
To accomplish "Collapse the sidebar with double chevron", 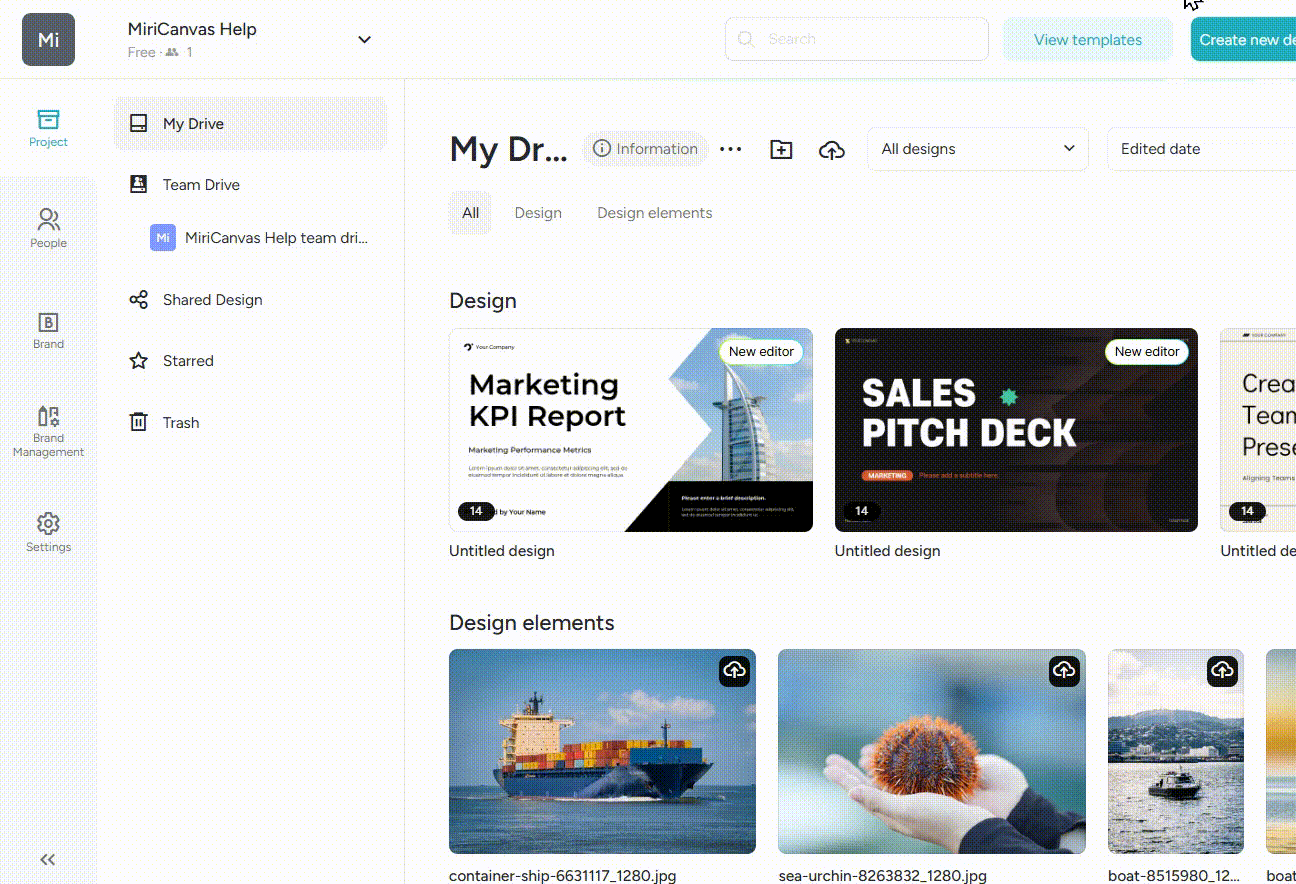I will pos(47,859).
